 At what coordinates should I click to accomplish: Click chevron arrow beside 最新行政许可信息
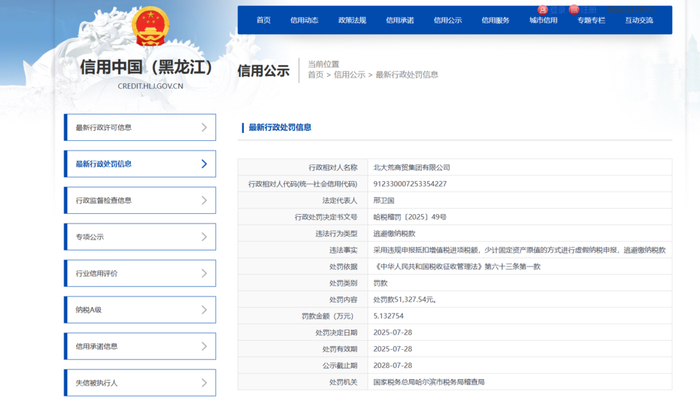pos(204,127)
